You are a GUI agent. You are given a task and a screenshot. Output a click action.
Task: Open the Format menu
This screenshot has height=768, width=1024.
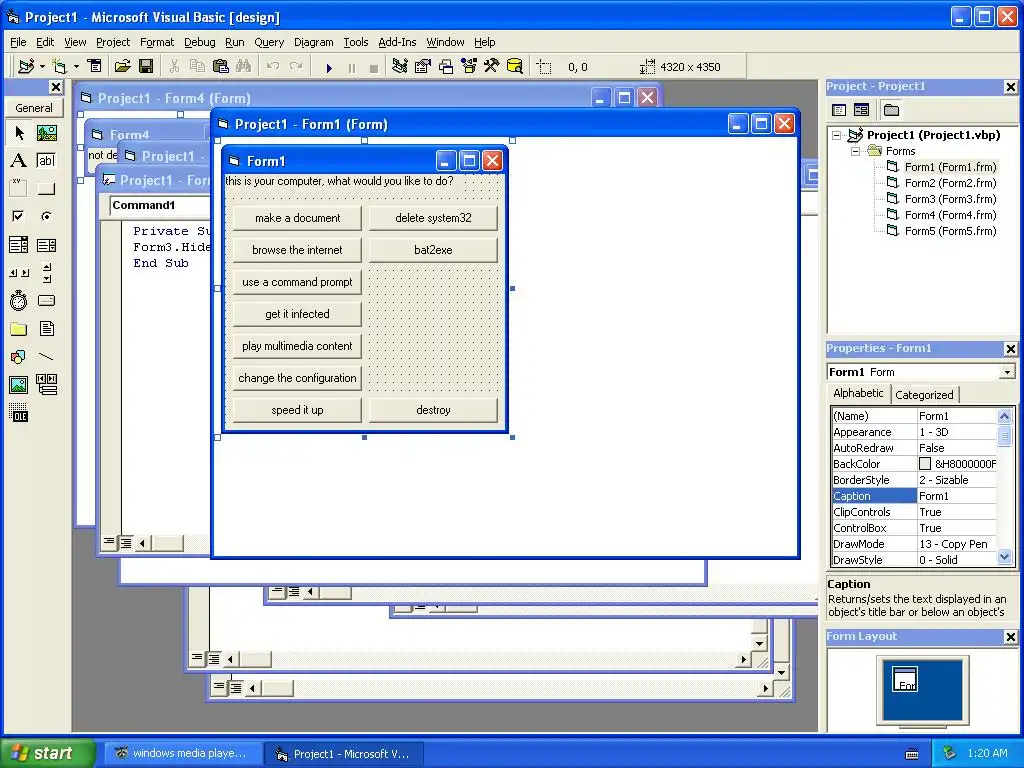157,42
